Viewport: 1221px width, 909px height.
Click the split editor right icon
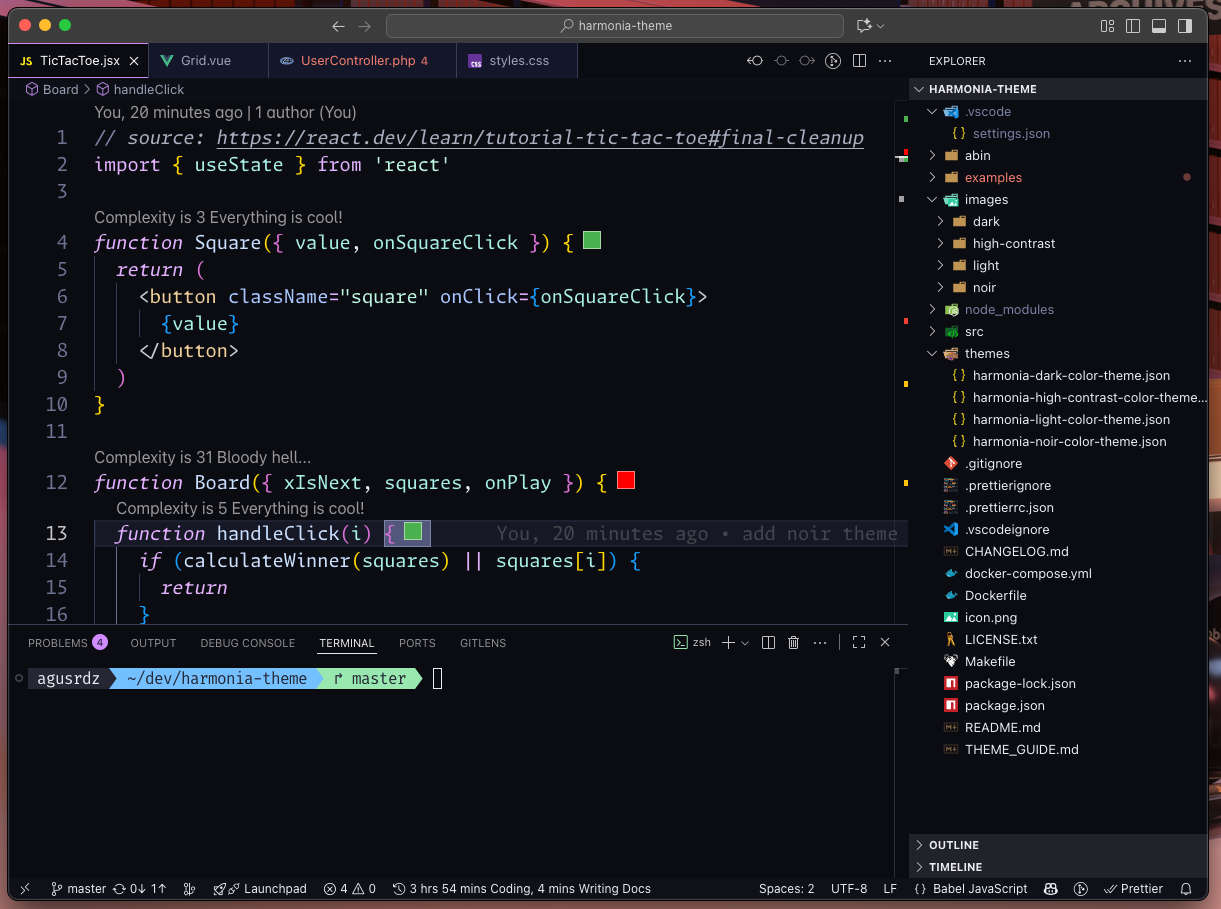(859, 61)
